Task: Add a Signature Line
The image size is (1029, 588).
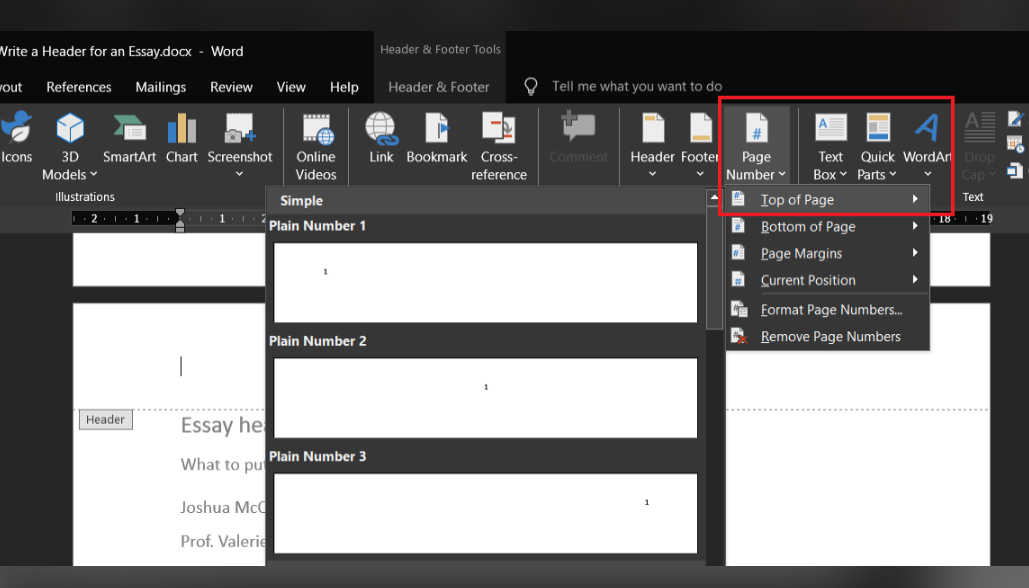Action: coord(1014,119)
